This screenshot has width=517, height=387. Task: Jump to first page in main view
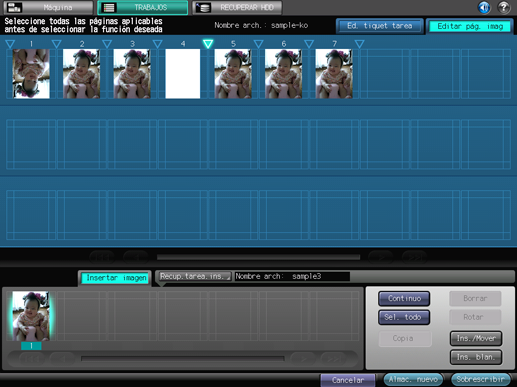pos(102,257)
